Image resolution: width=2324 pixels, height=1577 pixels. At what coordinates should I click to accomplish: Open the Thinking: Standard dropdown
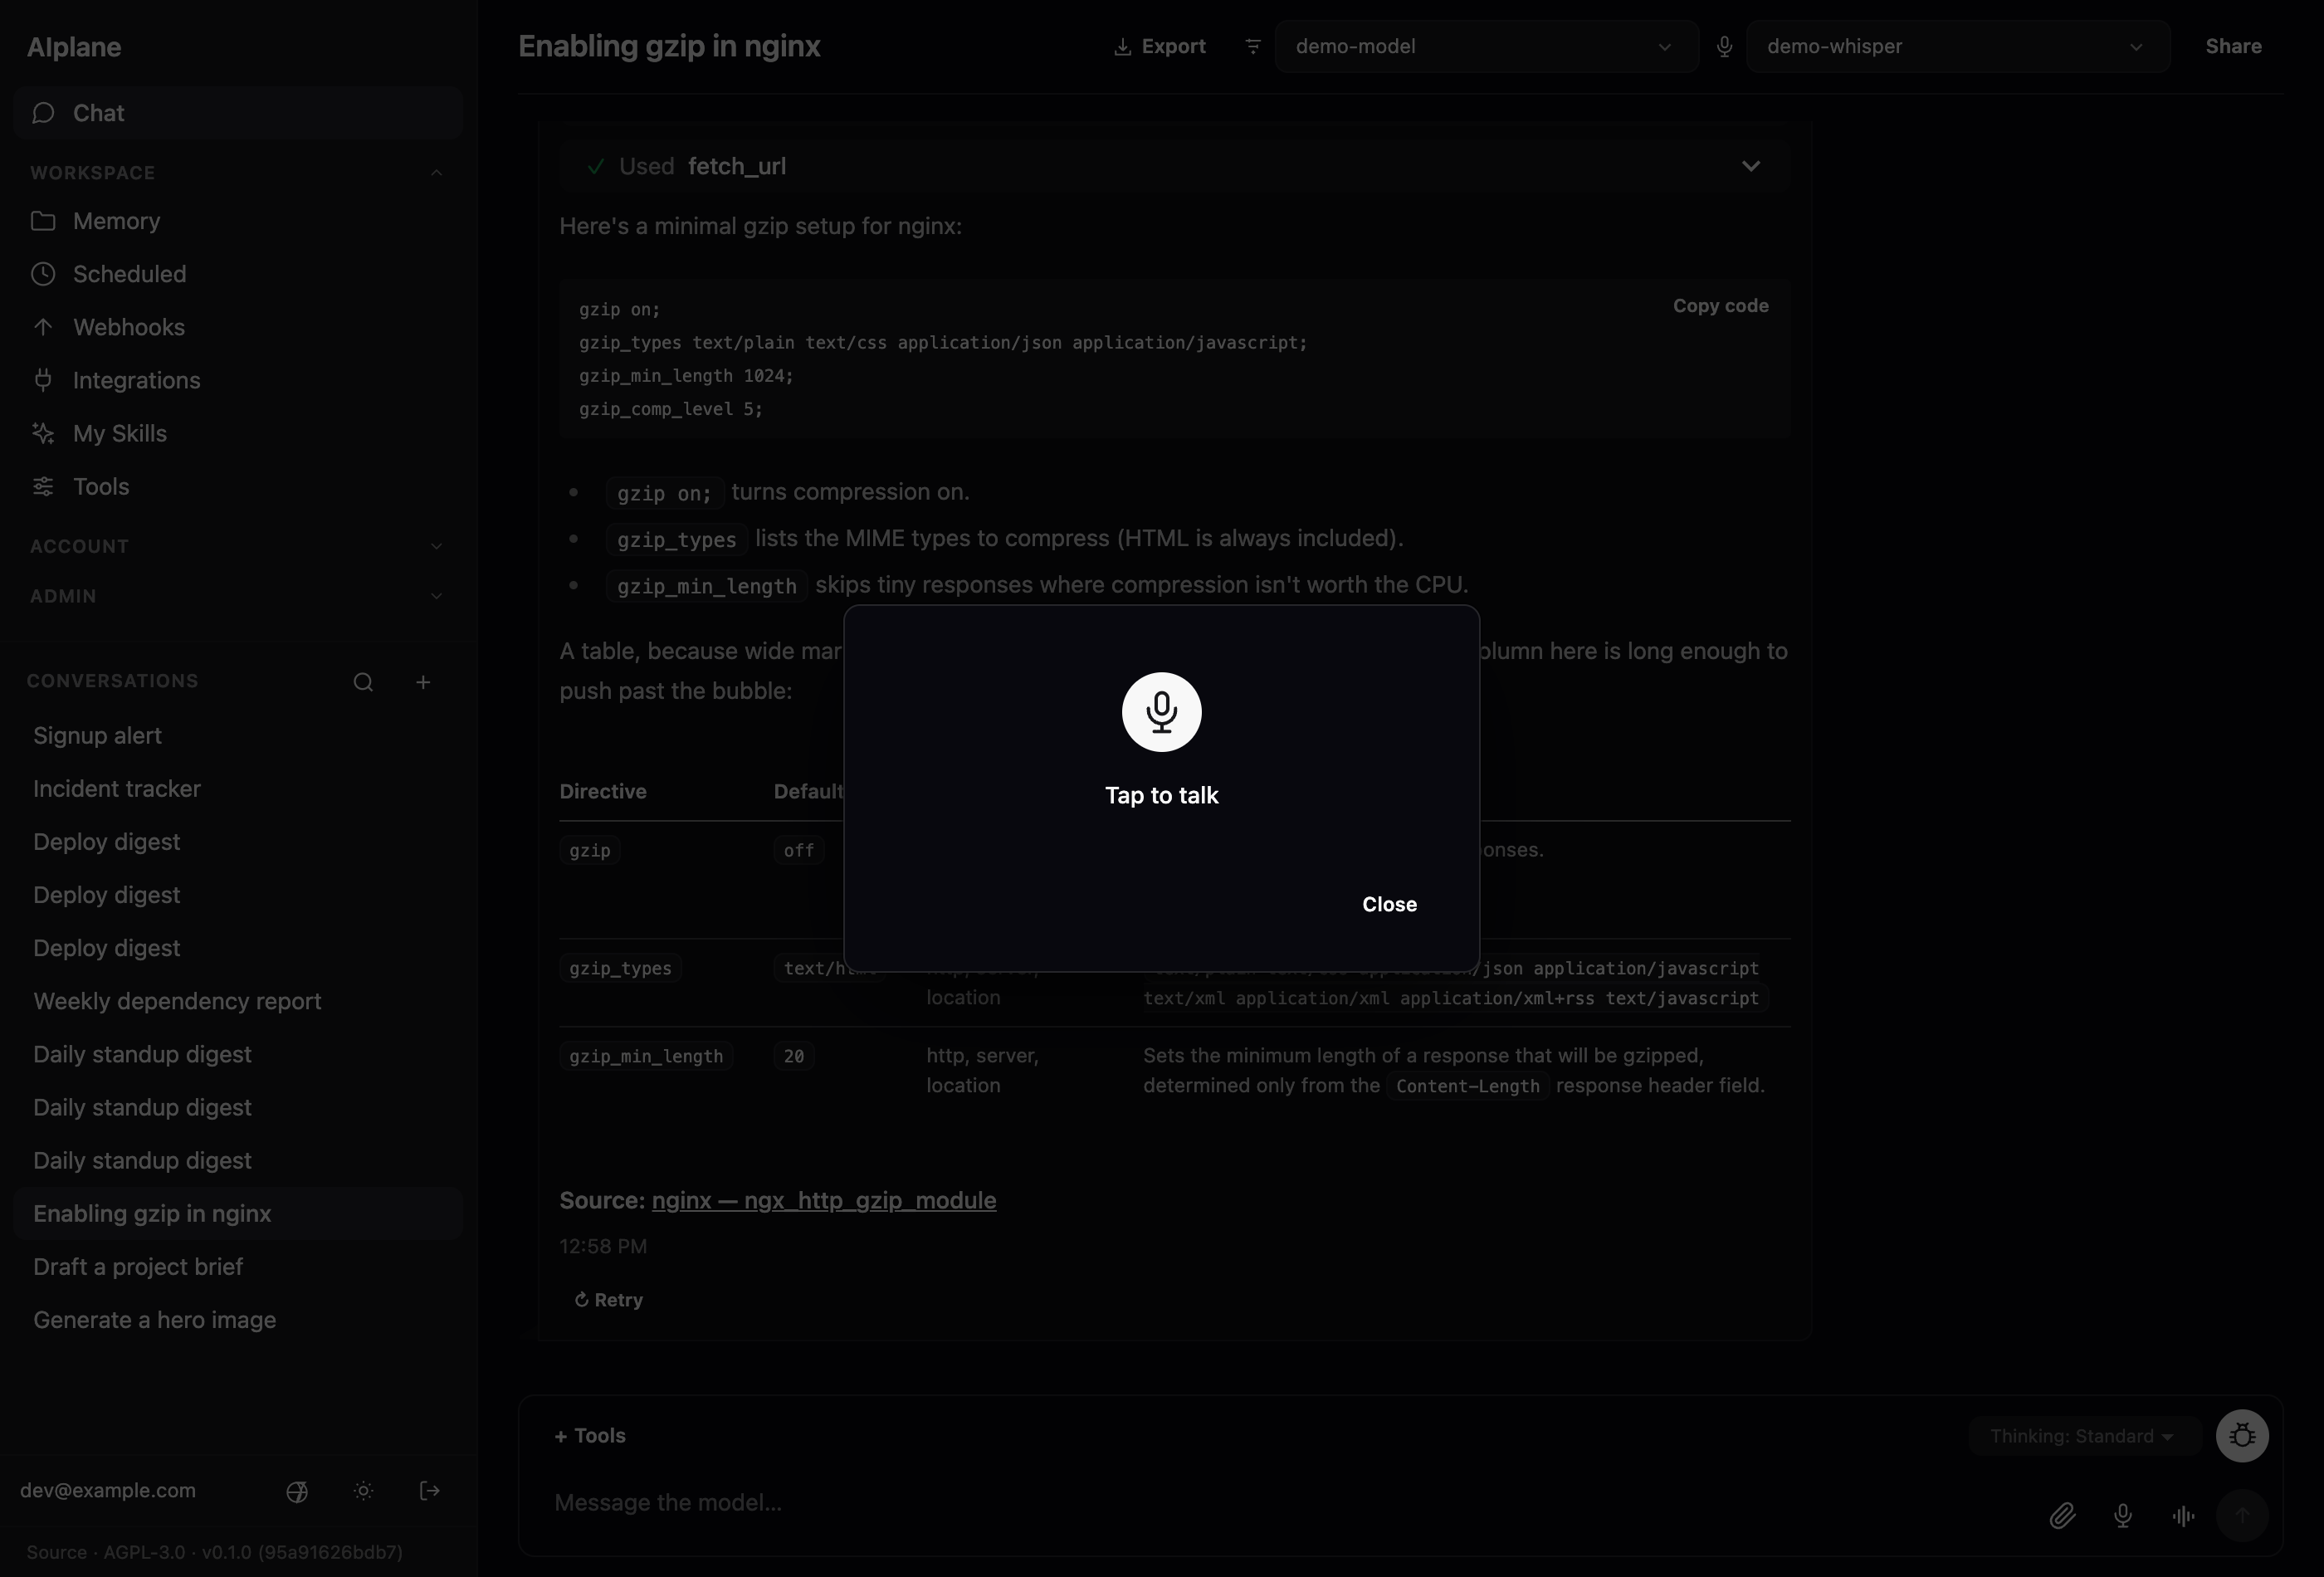tap(2083, 1436)
